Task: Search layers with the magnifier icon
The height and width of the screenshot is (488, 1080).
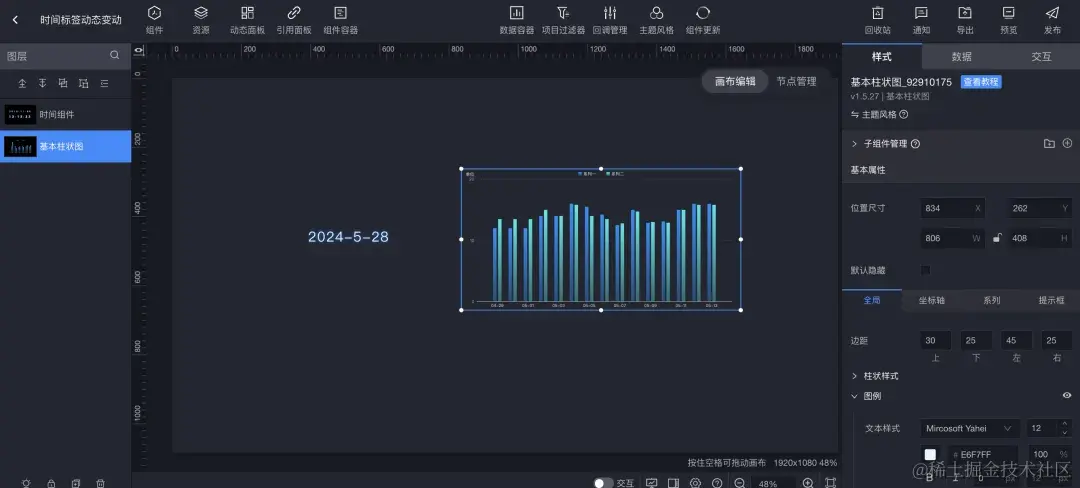Action: (114, 56)
